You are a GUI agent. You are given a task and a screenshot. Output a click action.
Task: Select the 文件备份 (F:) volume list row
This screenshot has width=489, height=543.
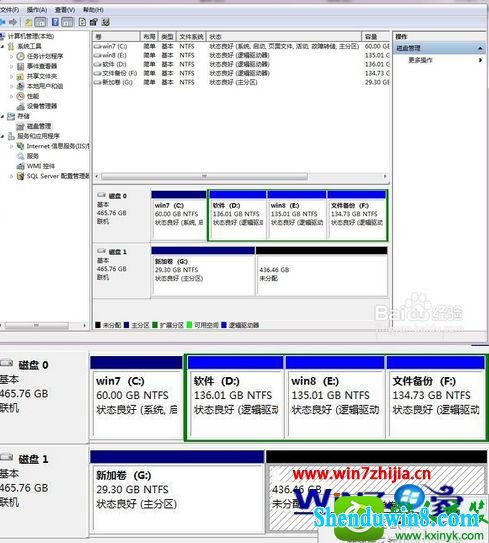241,73
